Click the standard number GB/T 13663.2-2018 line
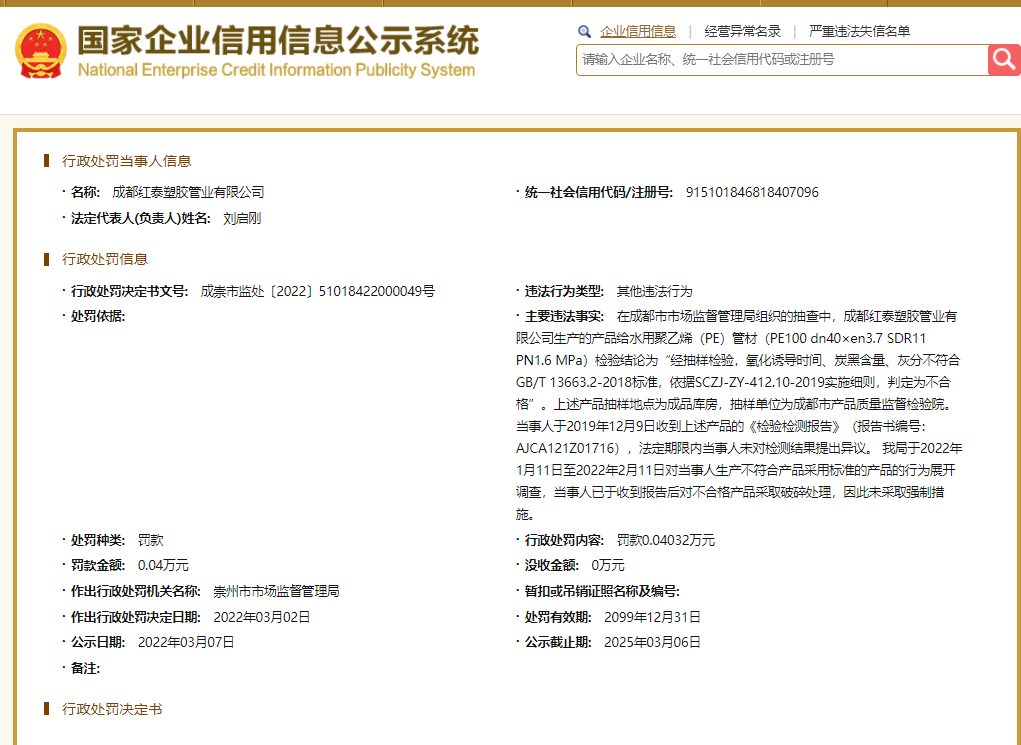This screenshot has height=745, width=1021. 733,382
